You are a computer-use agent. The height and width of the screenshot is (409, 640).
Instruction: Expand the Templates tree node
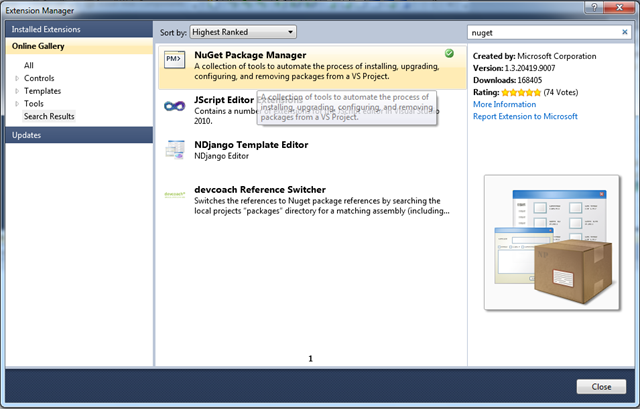16,91
